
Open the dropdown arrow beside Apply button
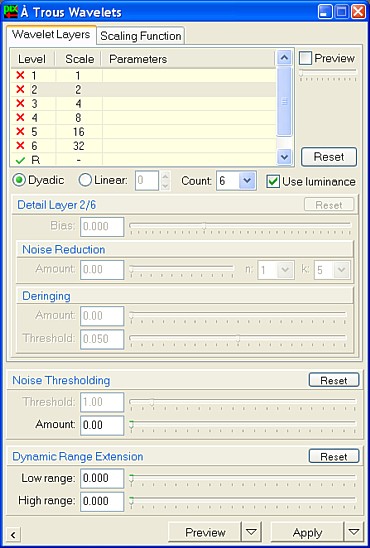(x=354, y=532)
